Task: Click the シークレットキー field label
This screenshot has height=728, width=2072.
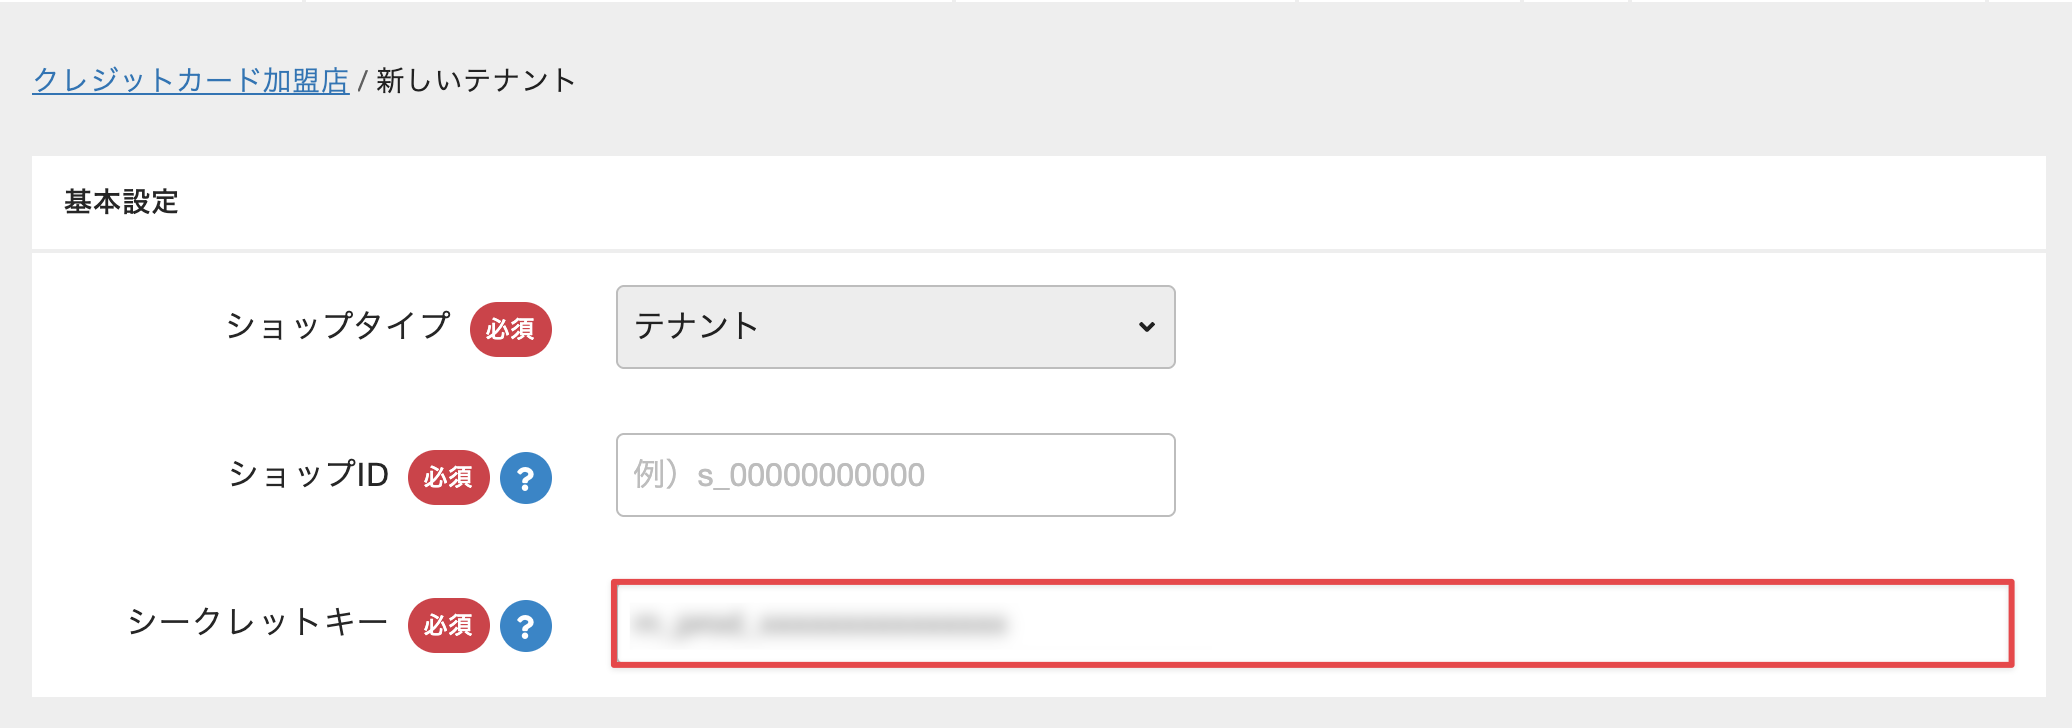Action: pos(257,622)
